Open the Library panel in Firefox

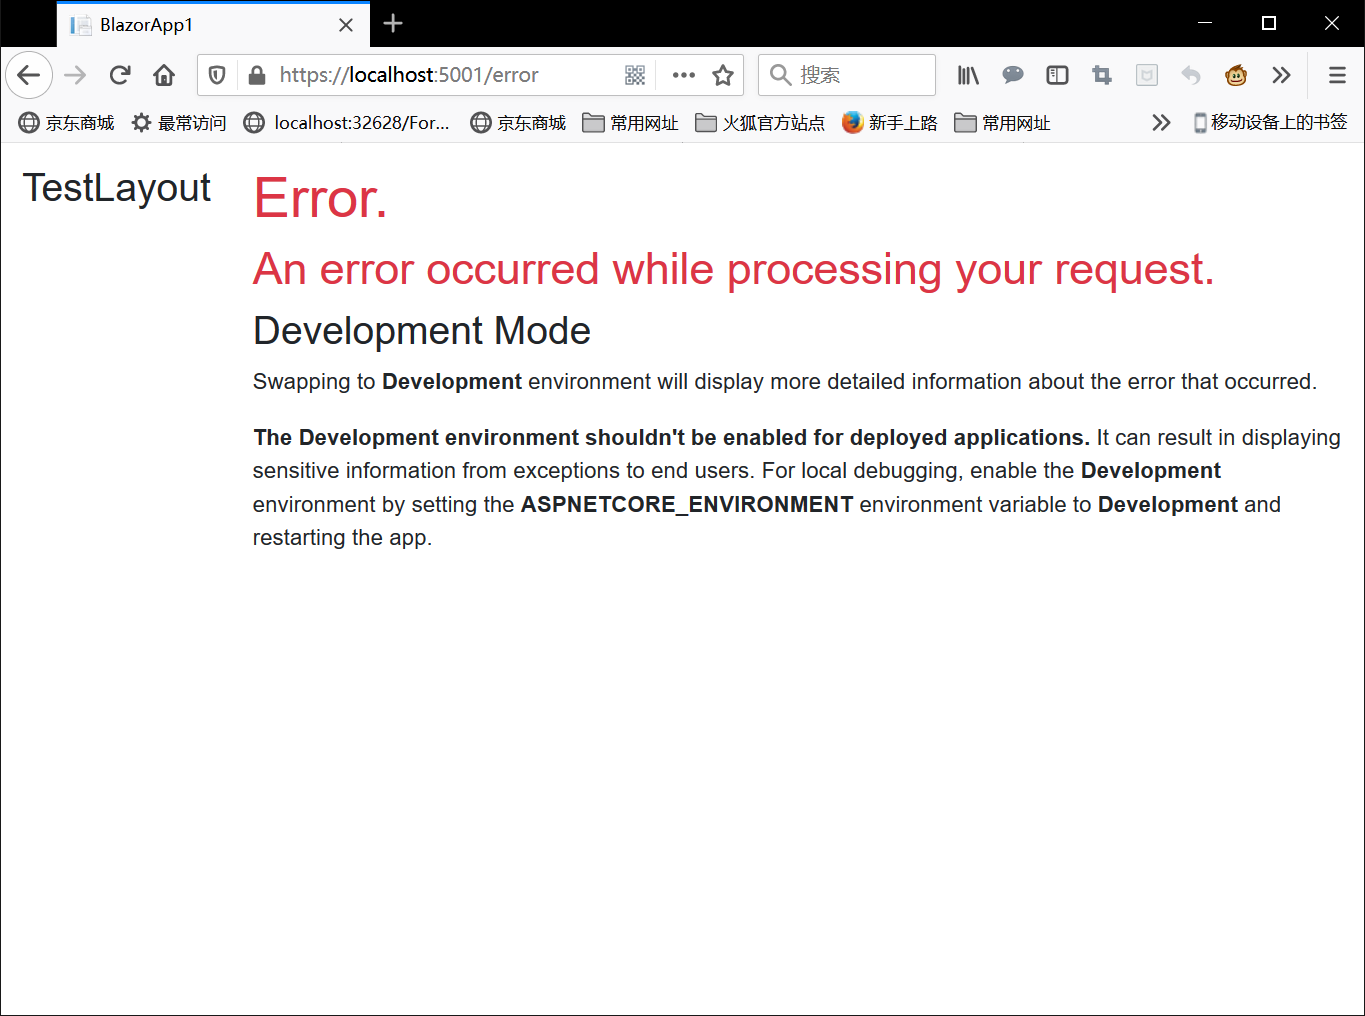click(x=967, y=75)
